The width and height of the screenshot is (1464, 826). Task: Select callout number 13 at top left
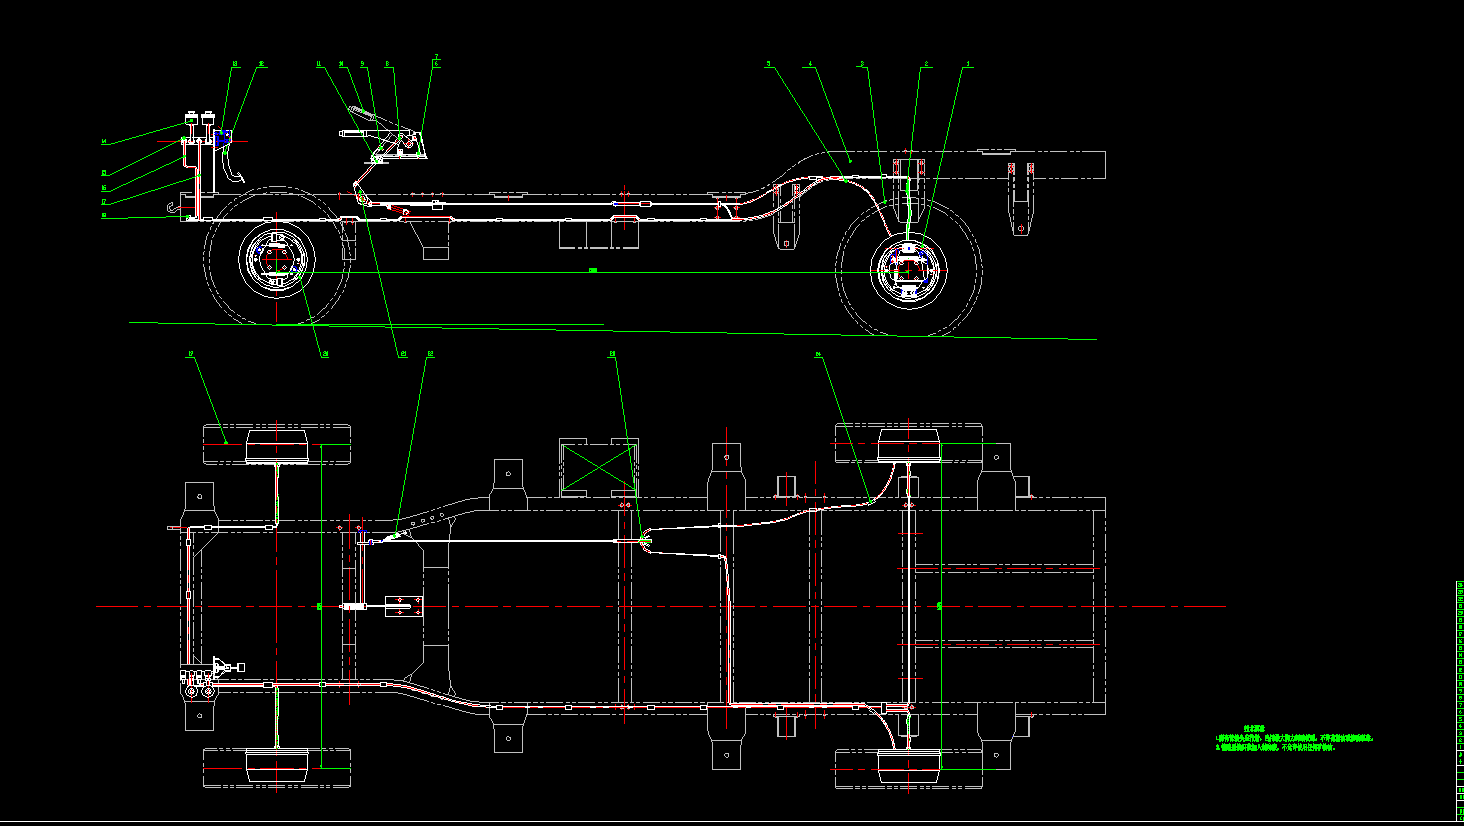pyautogui.click(x=236, y=64)
